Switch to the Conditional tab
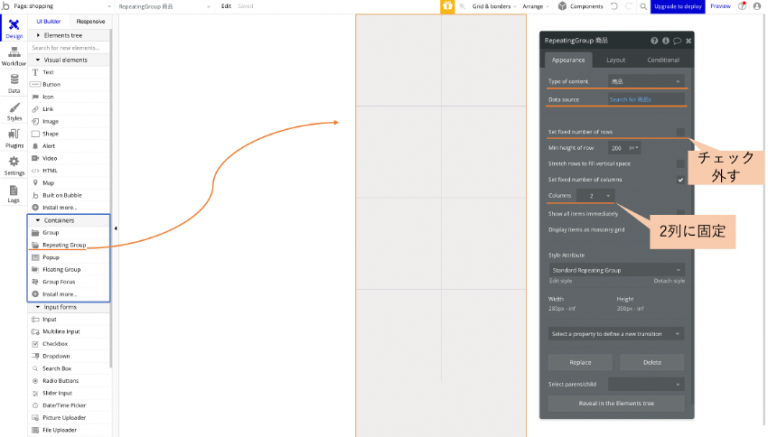Image resolution: width=768 pixels, height=437 pixels. click(x=663, y=60)
